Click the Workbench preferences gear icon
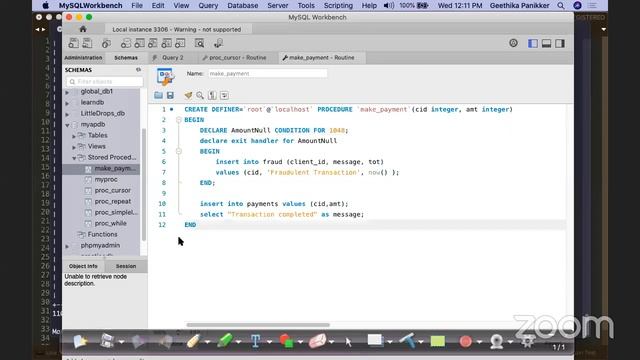Screen dimensions: 640x360 click(513, 43)
